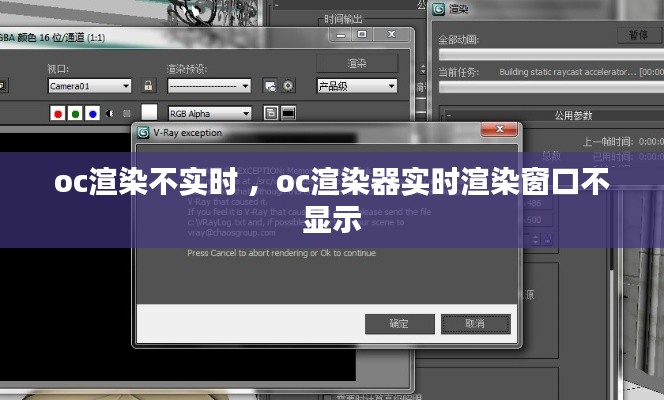Open the 渲染预设 dashed-line dropdown
Image resolution: width=664 pixels, height=400 pixels.
[x=209, y=86]
